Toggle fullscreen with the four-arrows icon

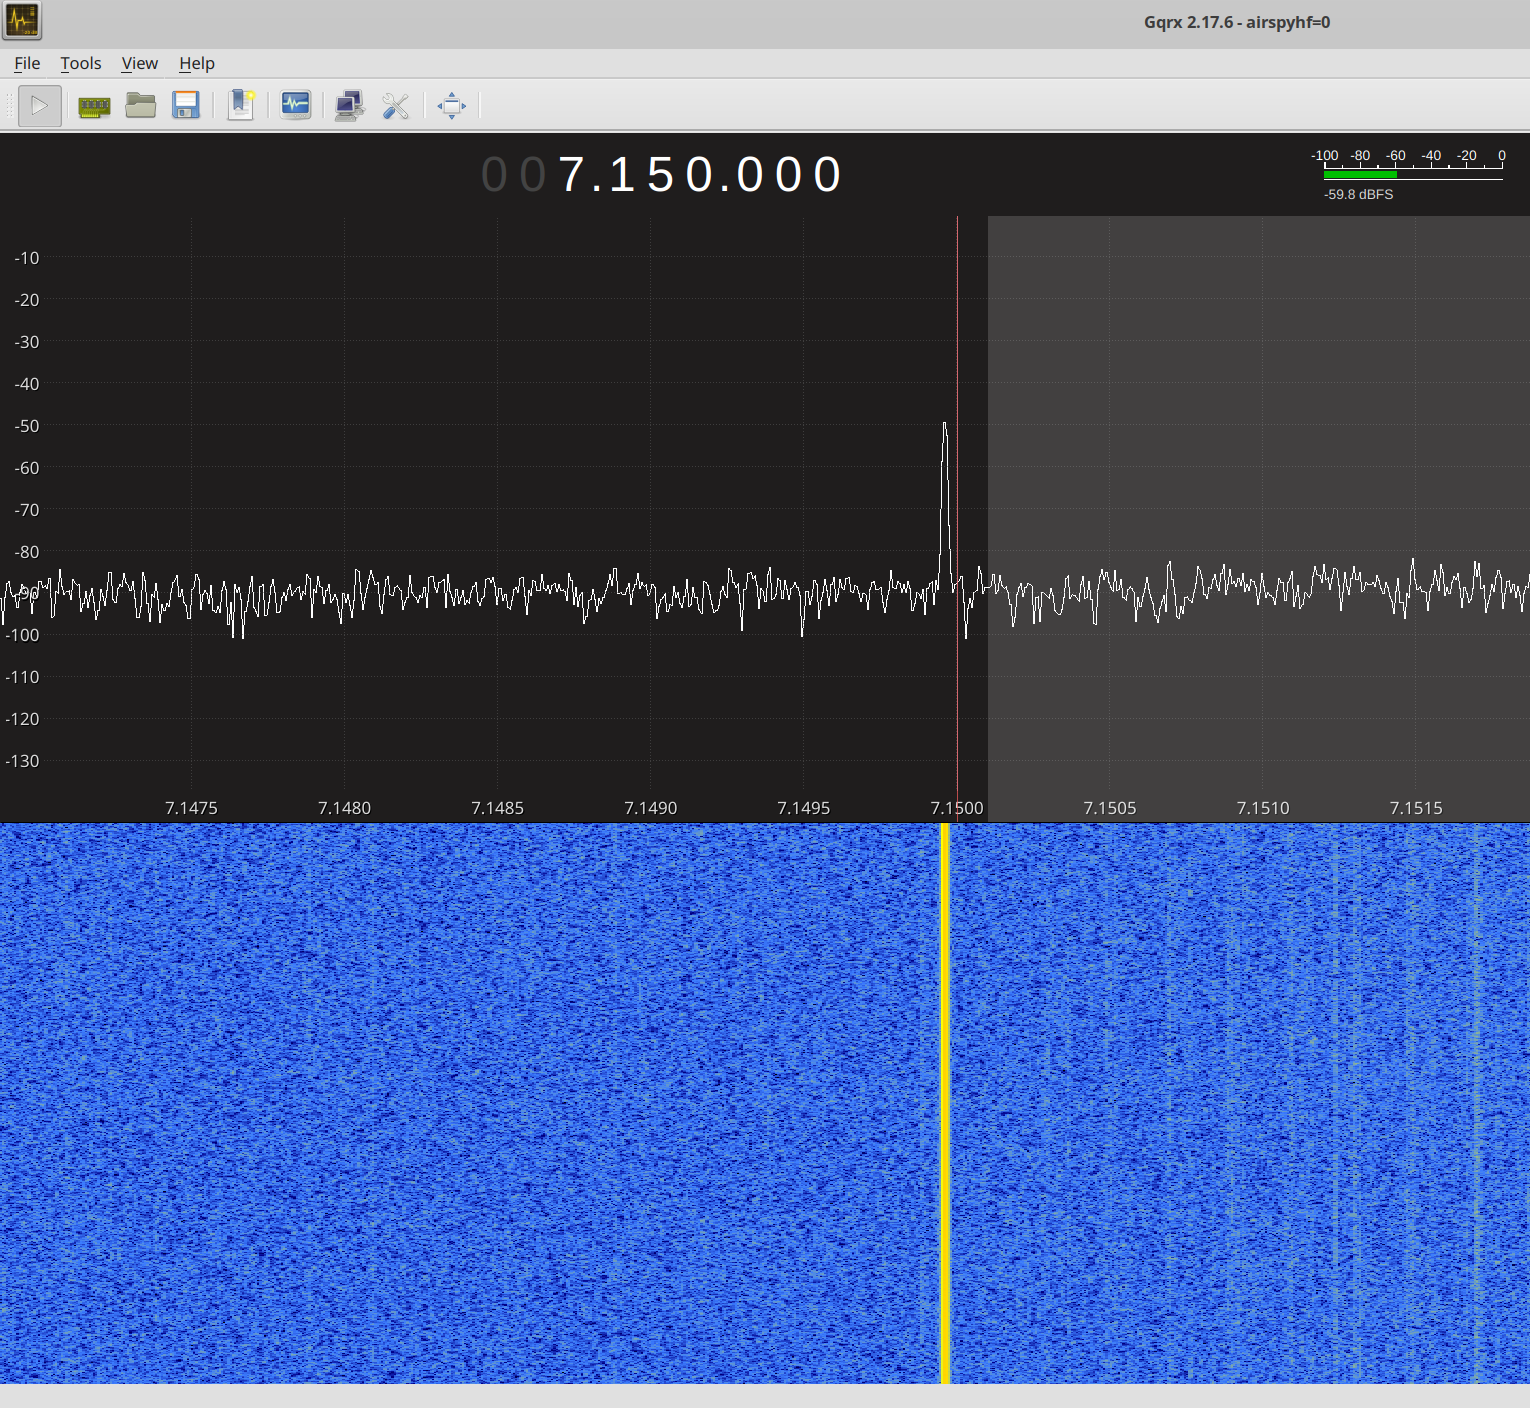pyautogui.click(x=451, y=105)
